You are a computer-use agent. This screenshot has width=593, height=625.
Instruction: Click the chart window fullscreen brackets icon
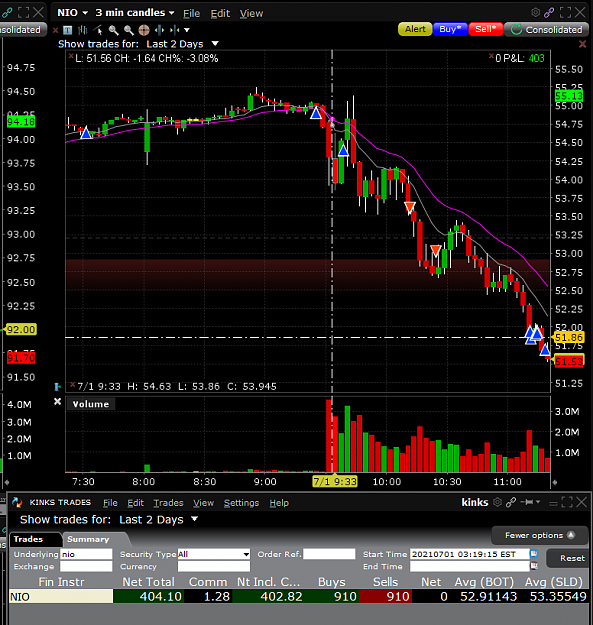coord(565,12)
